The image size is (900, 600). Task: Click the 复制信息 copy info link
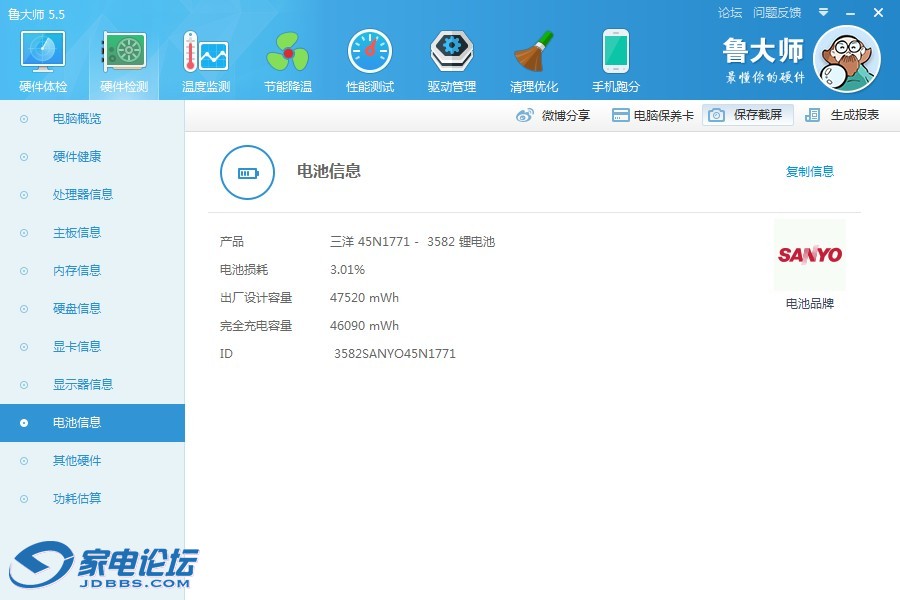click(x=809, y=172)
